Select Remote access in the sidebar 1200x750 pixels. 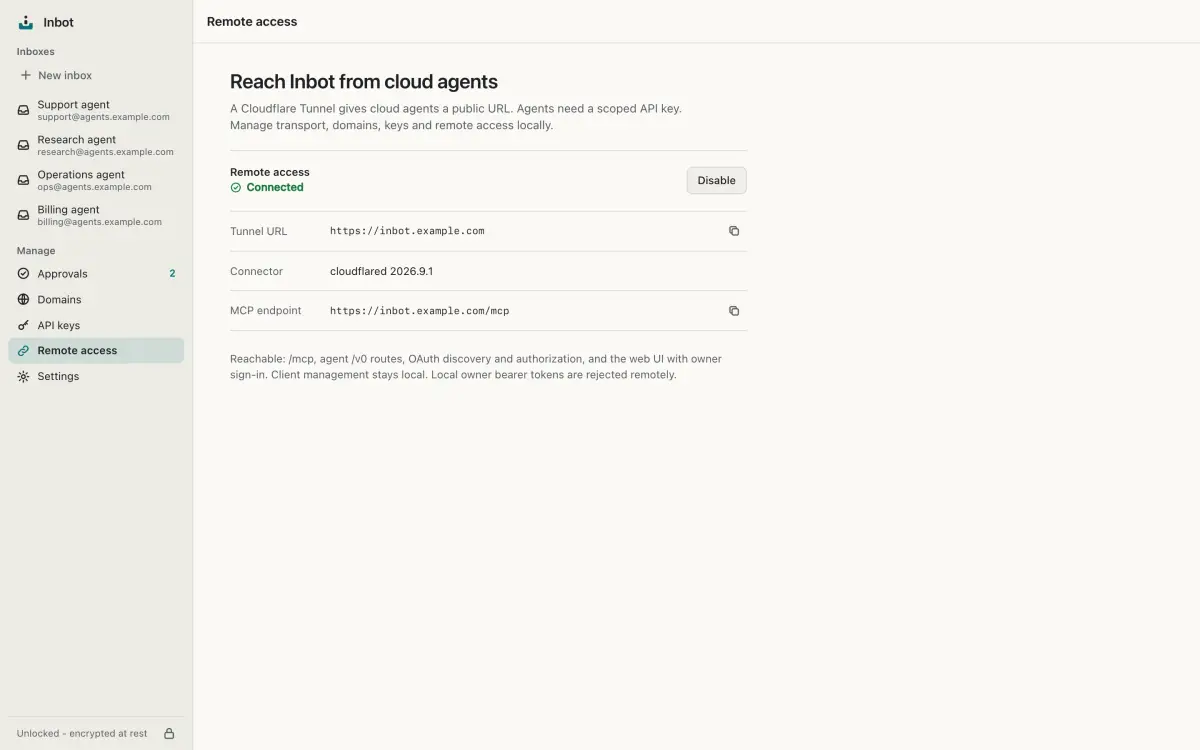point(96,350)
